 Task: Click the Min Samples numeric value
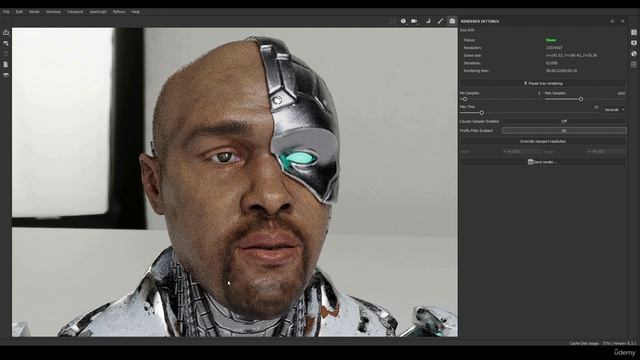click(539, 93)
